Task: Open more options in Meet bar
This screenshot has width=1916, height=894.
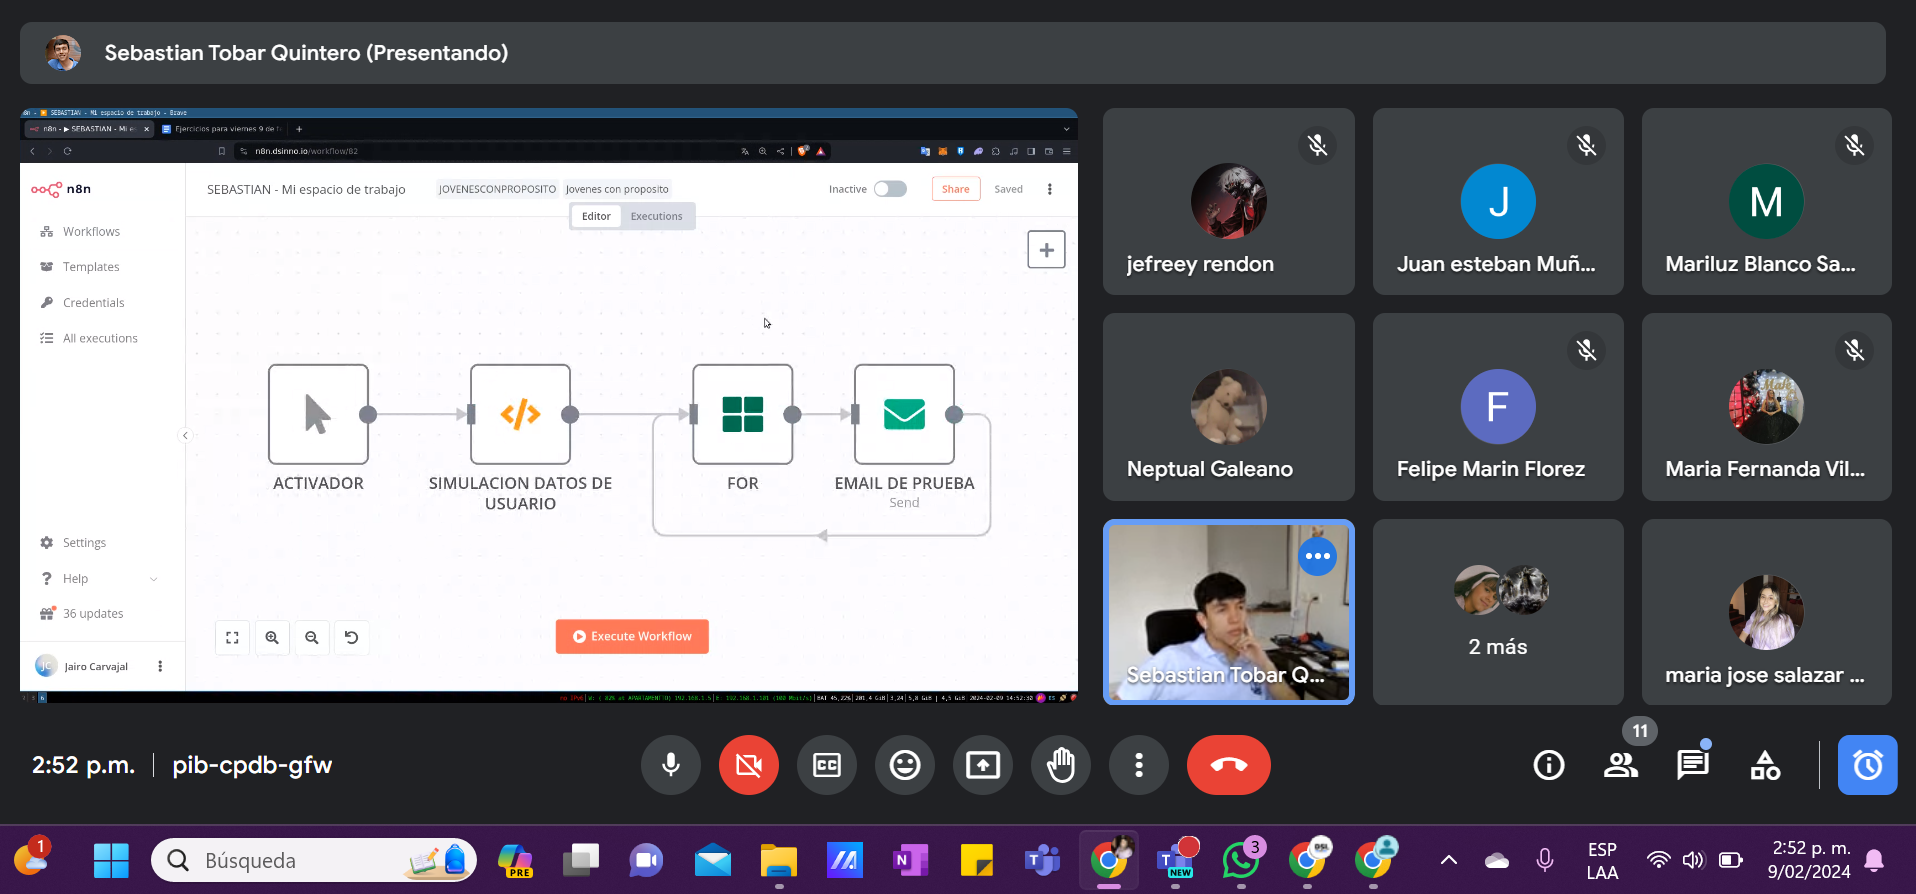Action: 1138,765
